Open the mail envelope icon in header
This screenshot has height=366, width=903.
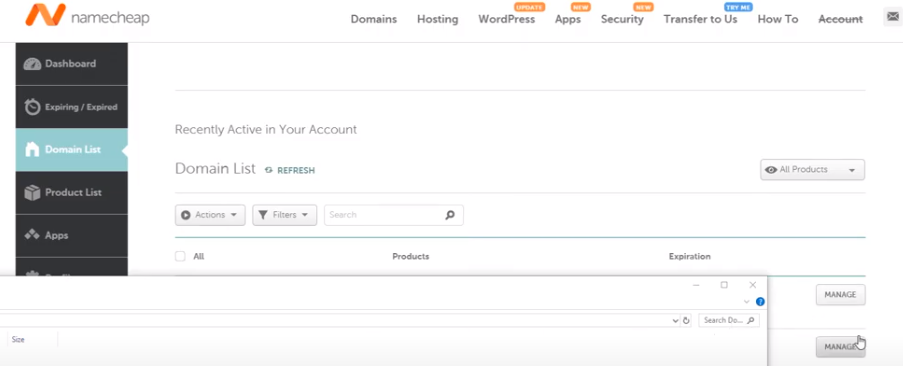click(x=893, y=18)
